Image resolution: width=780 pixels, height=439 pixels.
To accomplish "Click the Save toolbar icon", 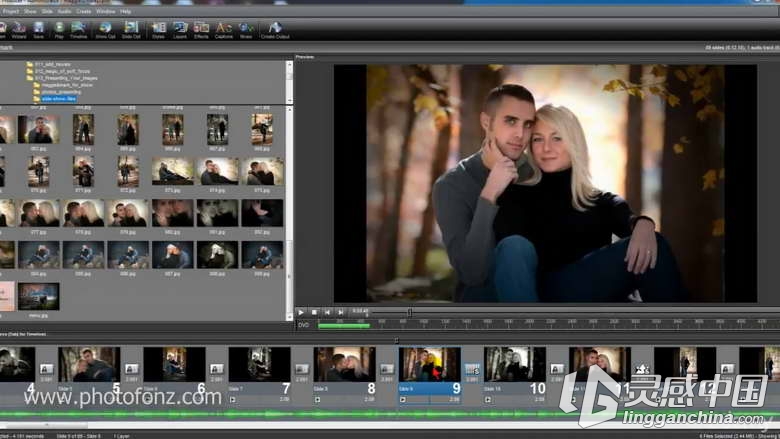I will coord(38,30).
